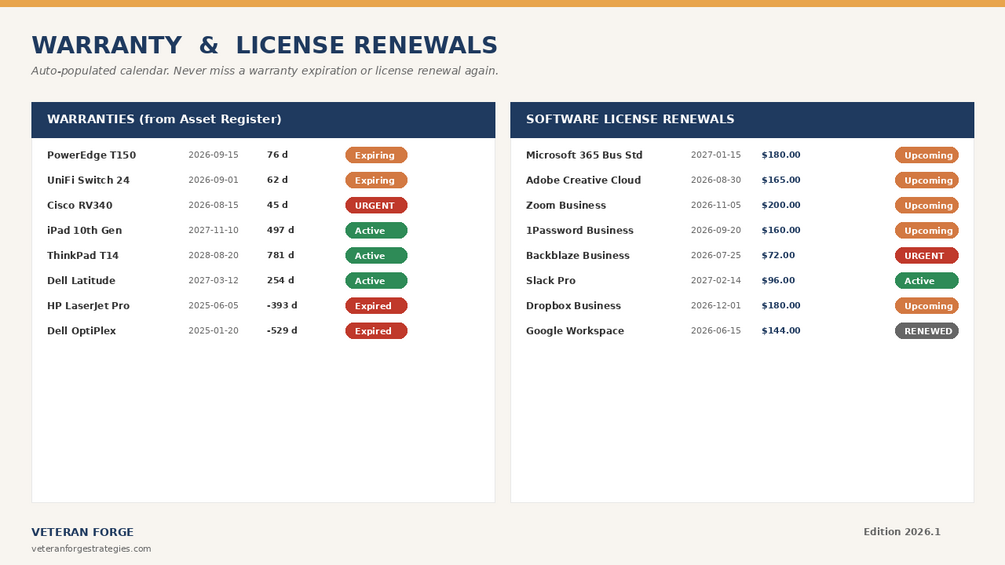This screenshot has width=1005, height=565.
Task: Click the $72.00 license cost
Action: (x=778, y=254)
